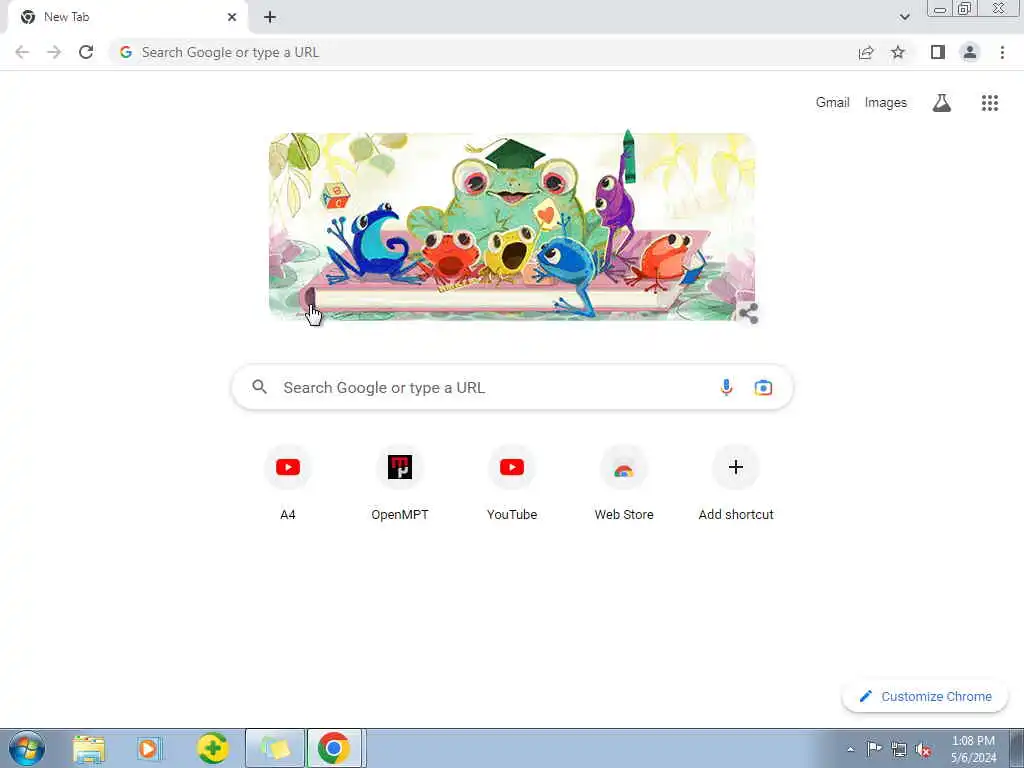This screenshot has height=768, width=1024.
Task: Open Windows Explorer from the taskbar
Action: 89,749
